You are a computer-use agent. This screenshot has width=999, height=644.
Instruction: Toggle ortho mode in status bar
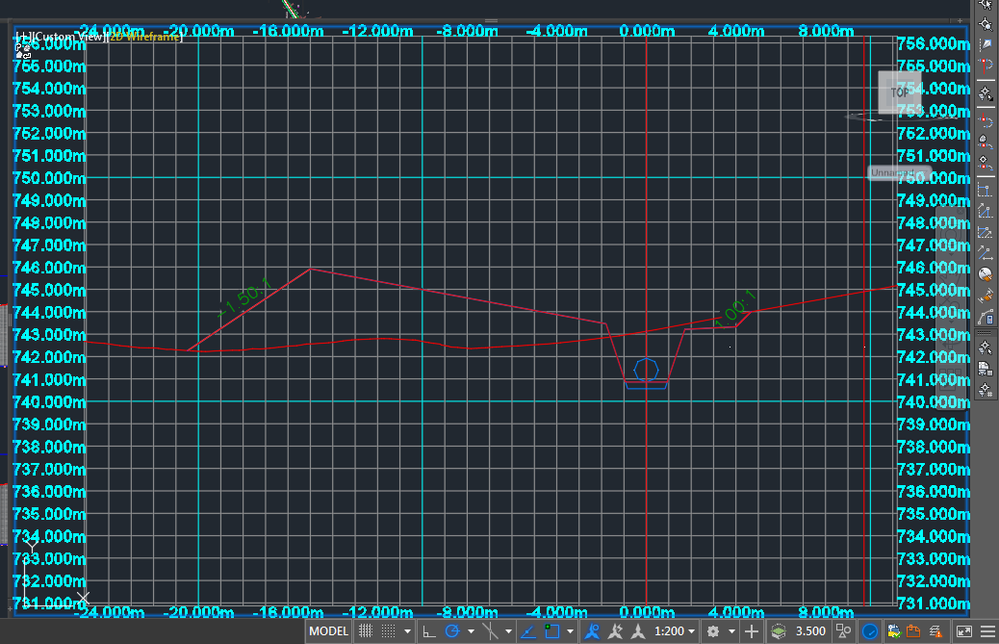tap(429, 631)
